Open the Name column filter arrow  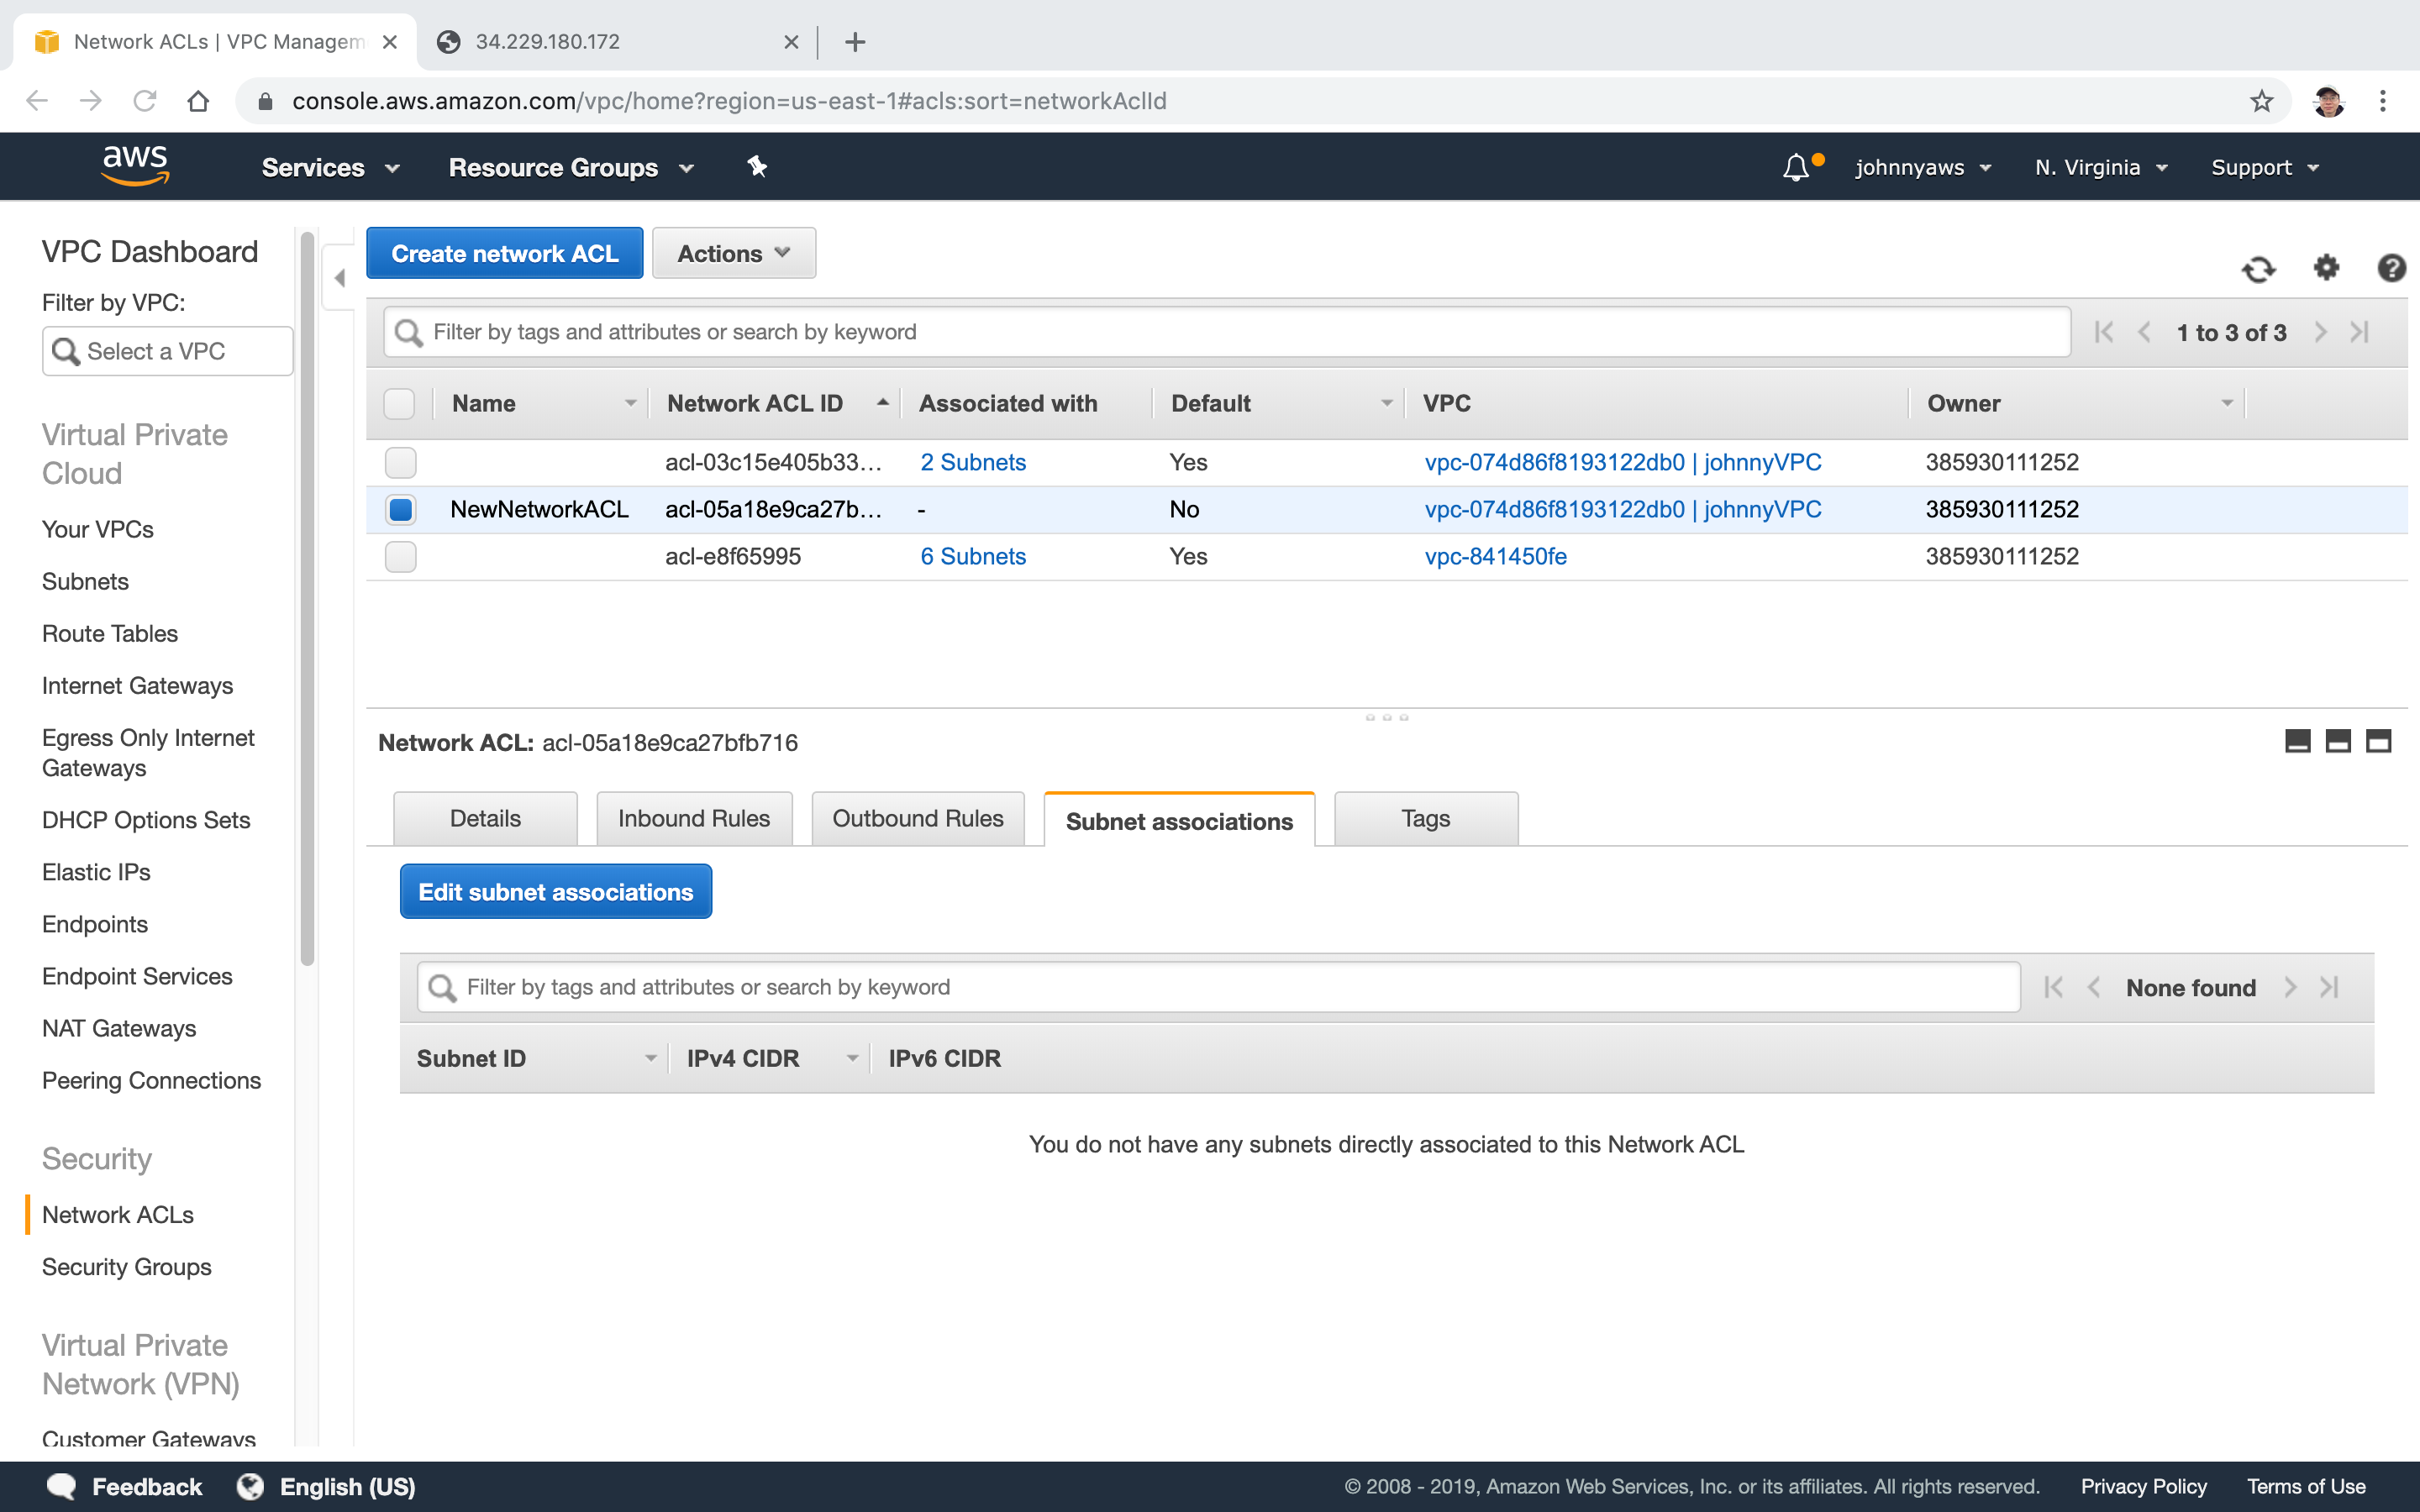tap(630, 403)
